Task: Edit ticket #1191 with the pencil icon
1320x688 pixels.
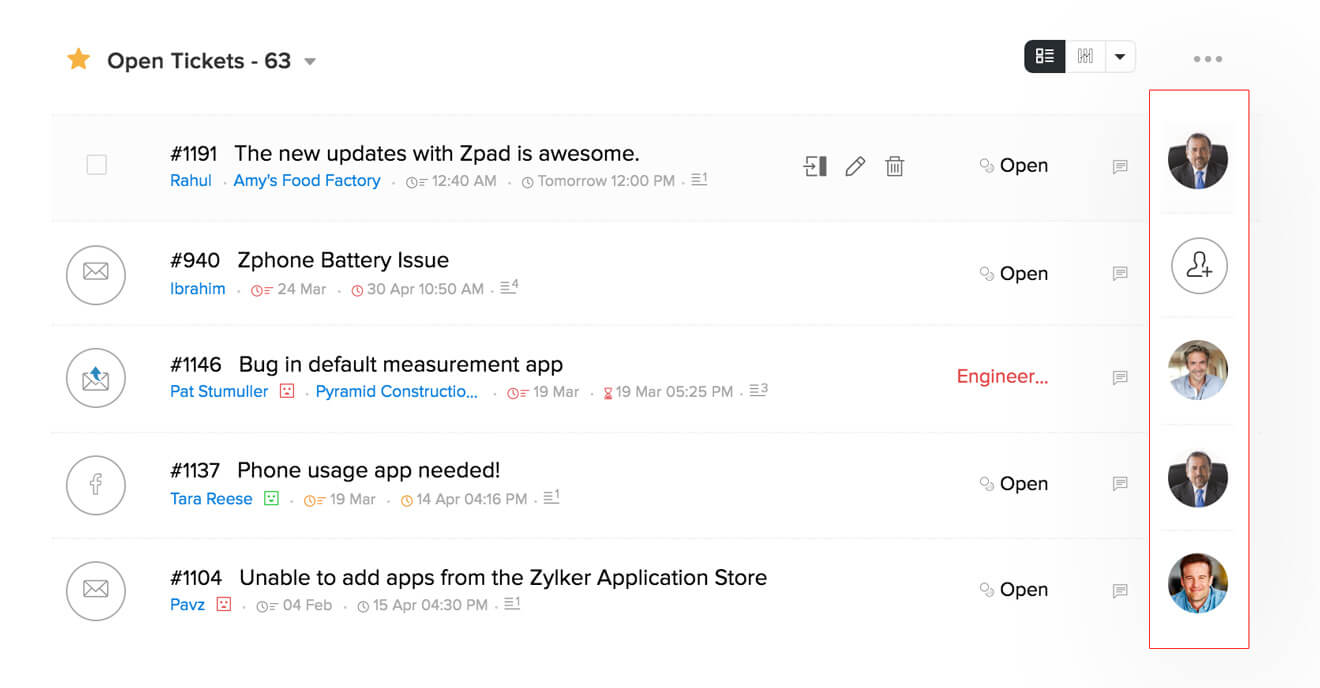Action: [855, 166]
